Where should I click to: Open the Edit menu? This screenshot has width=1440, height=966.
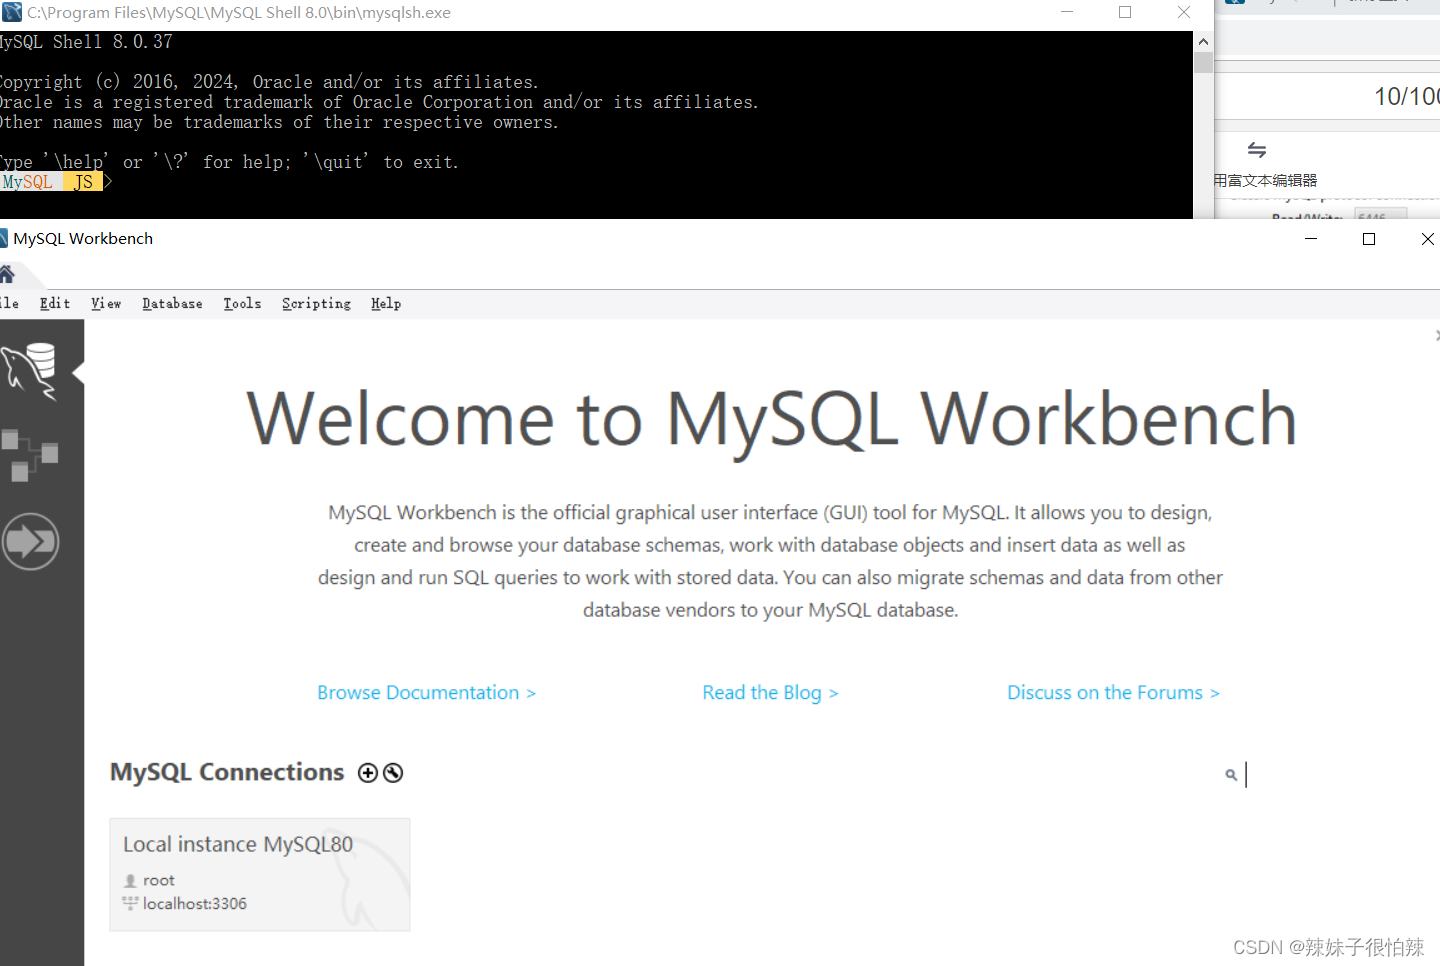(x=55, y=304)
